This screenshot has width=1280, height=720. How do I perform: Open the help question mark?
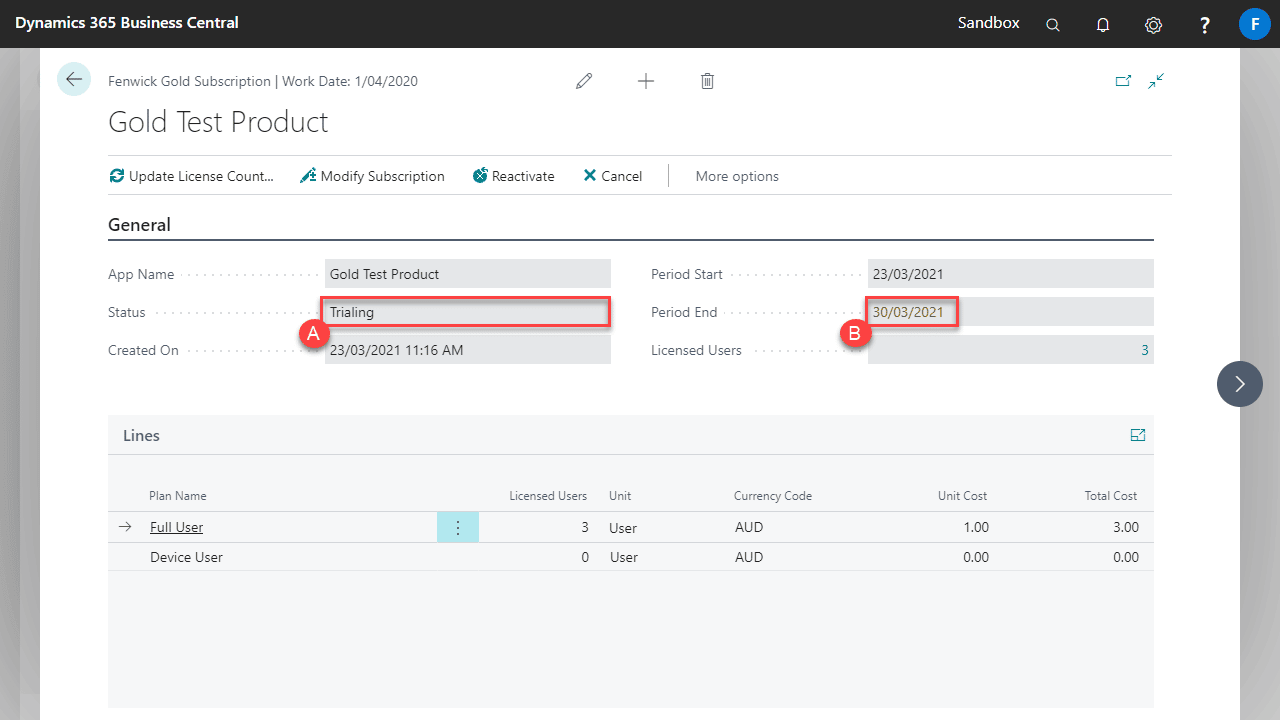tap(1205, 25)
